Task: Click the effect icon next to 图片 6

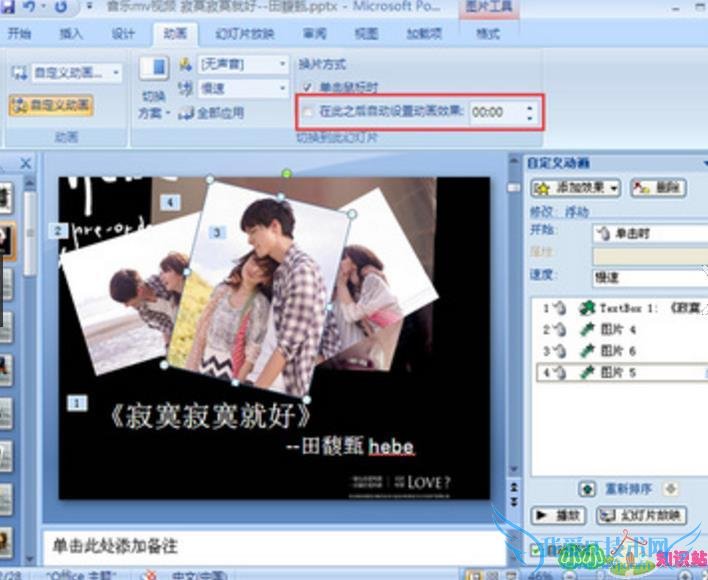Action: pos(587,351)
